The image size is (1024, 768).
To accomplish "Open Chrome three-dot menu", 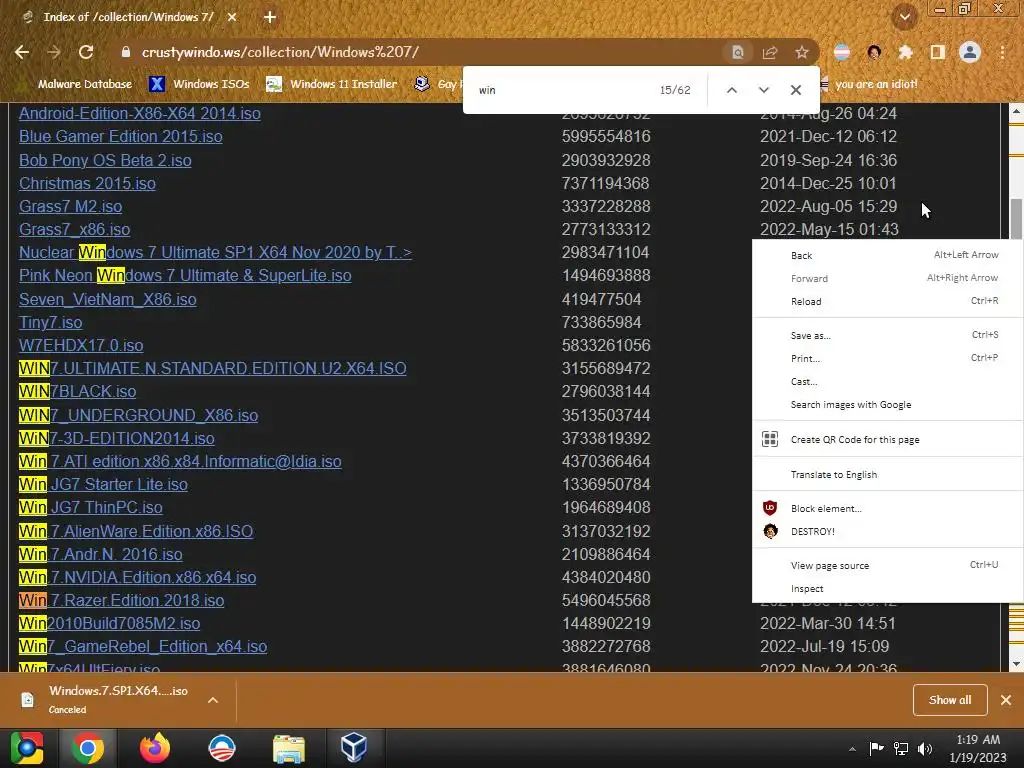I will pyautogui.click(x=1002, y=52).
